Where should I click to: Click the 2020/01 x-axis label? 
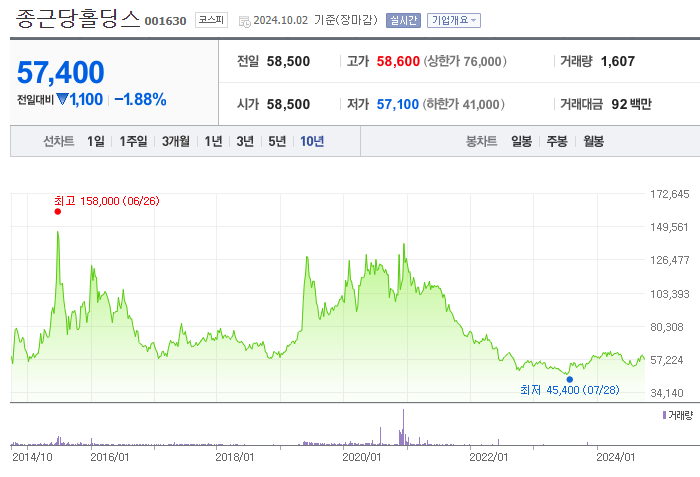[x=362, y=457]
